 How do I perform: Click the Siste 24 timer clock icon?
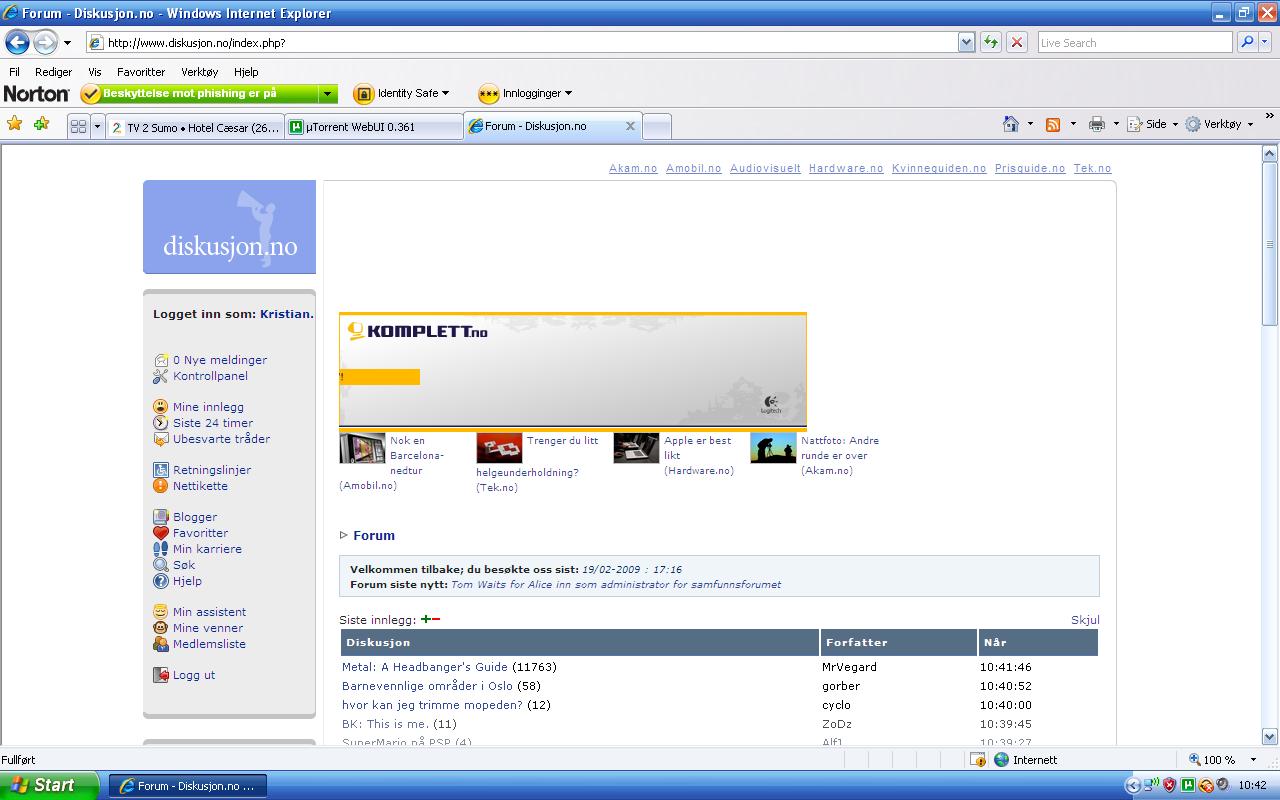[x=161, y=423]
